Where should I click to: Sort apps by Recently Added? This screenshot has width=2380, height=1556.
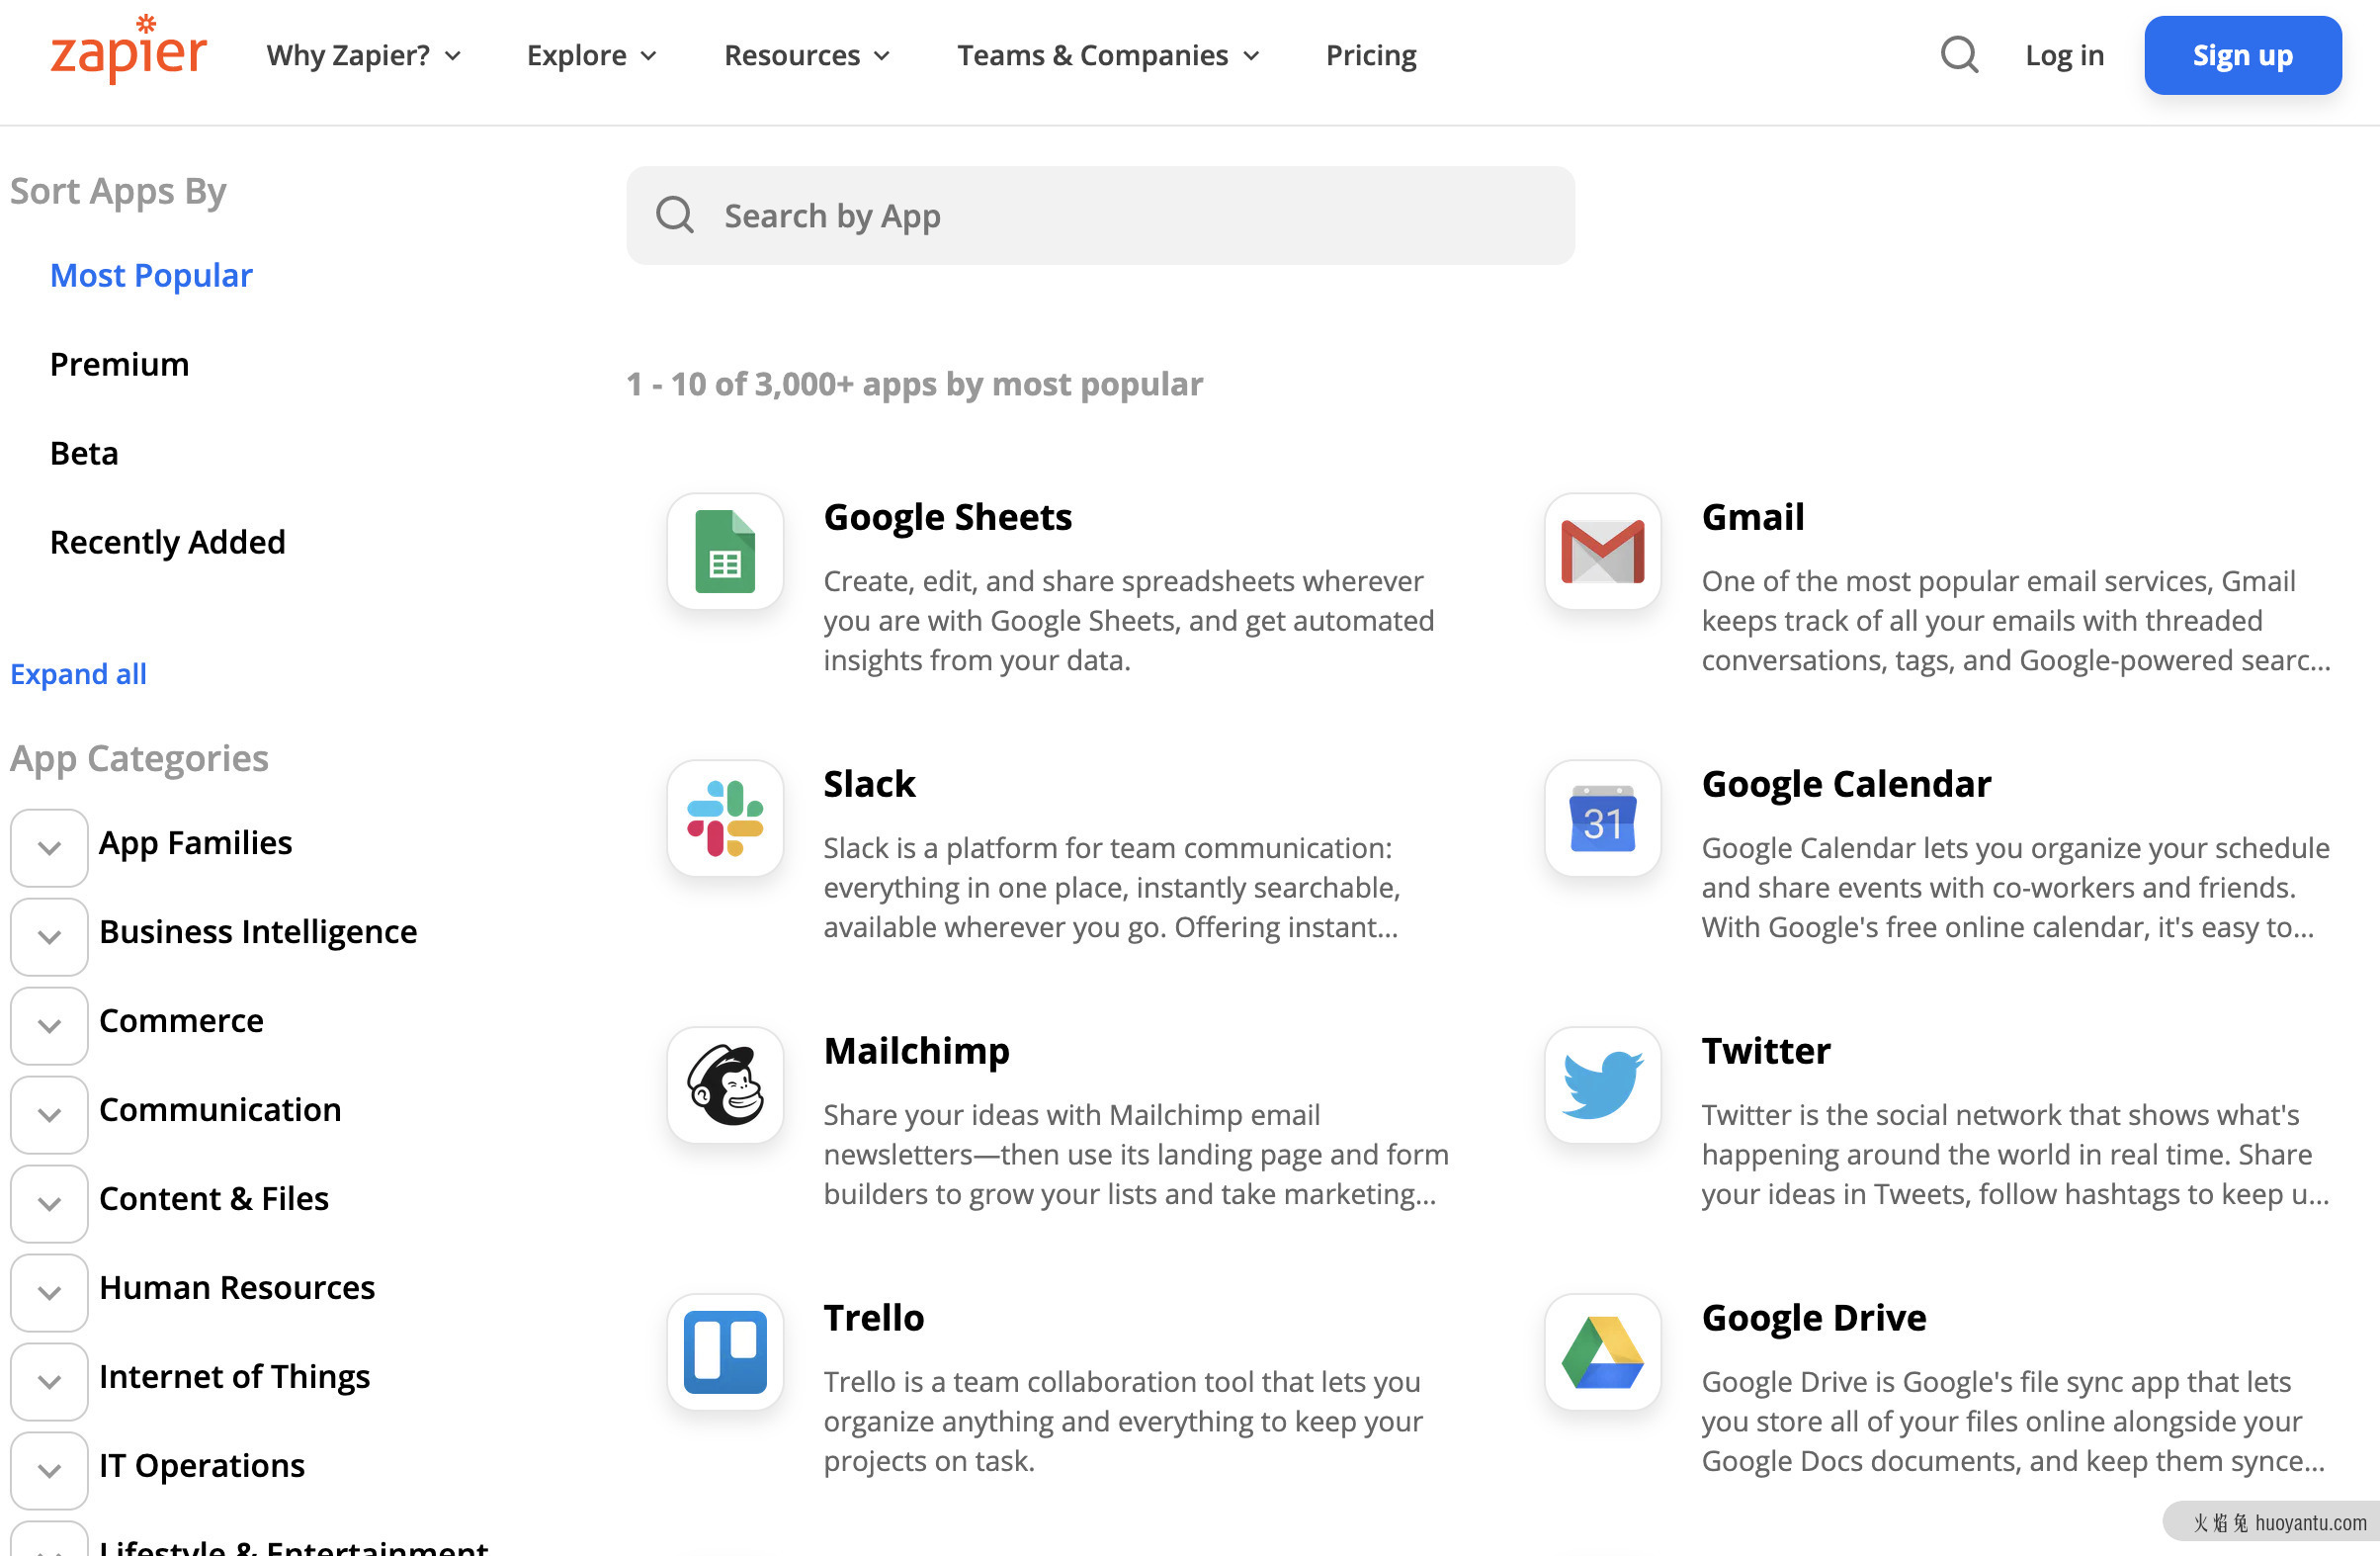[168, 542]
